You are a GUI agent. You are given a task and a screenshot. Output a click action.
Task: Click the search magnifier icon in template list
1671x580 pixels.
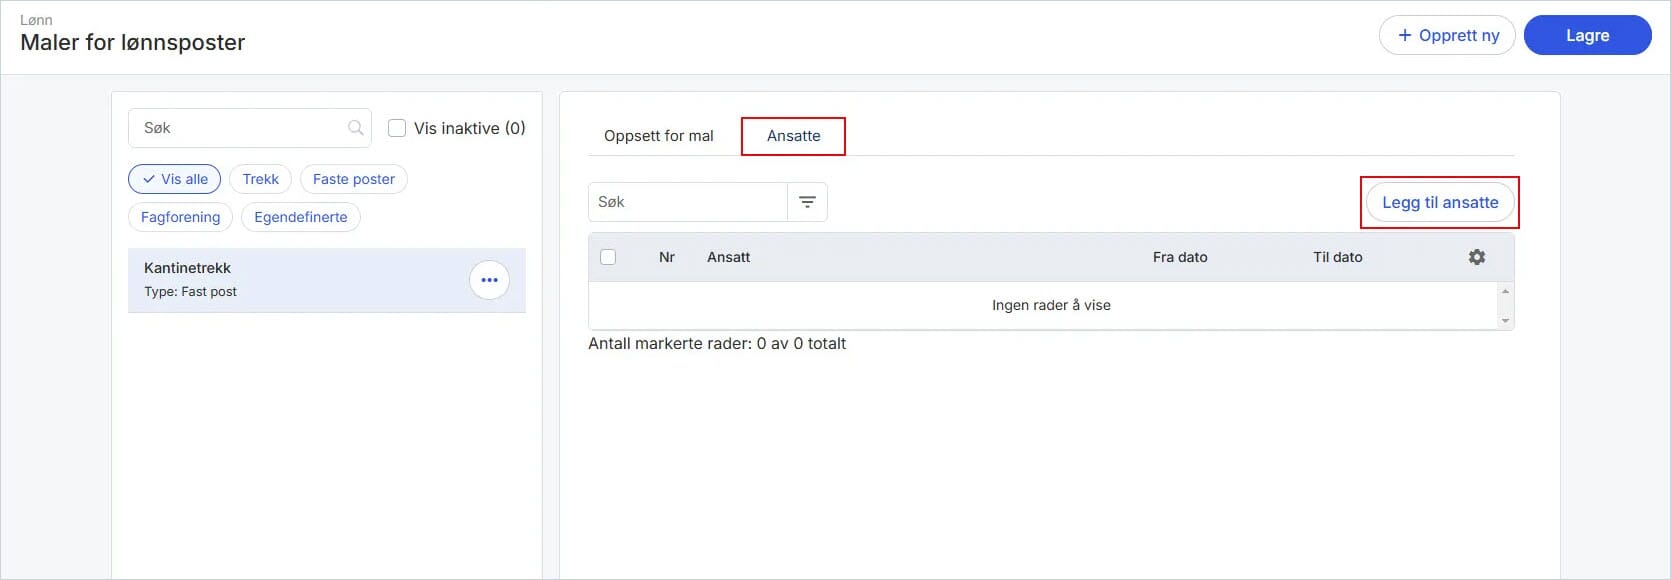point(355,128)
